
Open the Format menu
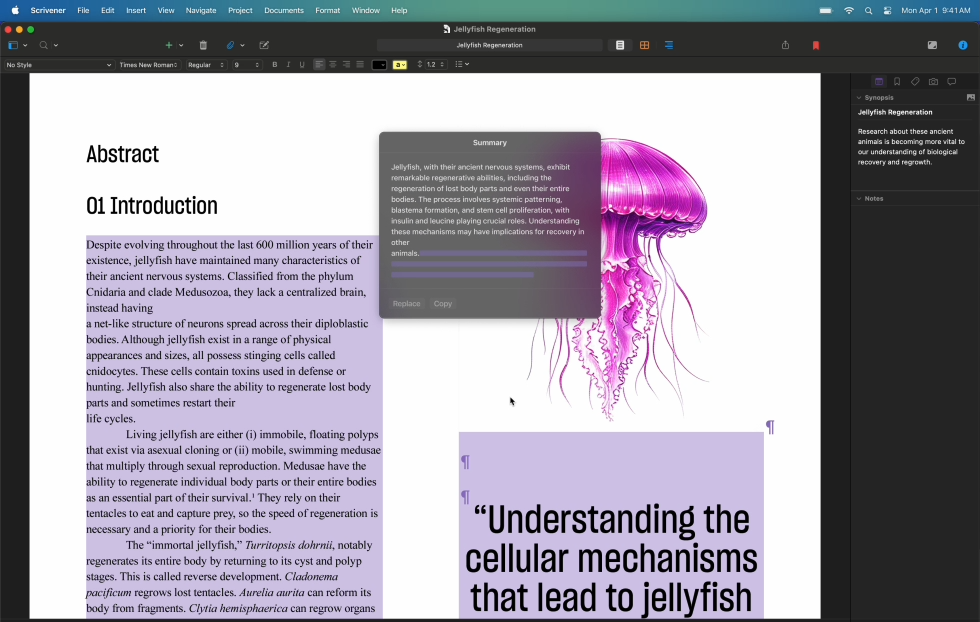pyautogui.click(x=327, y=10)
